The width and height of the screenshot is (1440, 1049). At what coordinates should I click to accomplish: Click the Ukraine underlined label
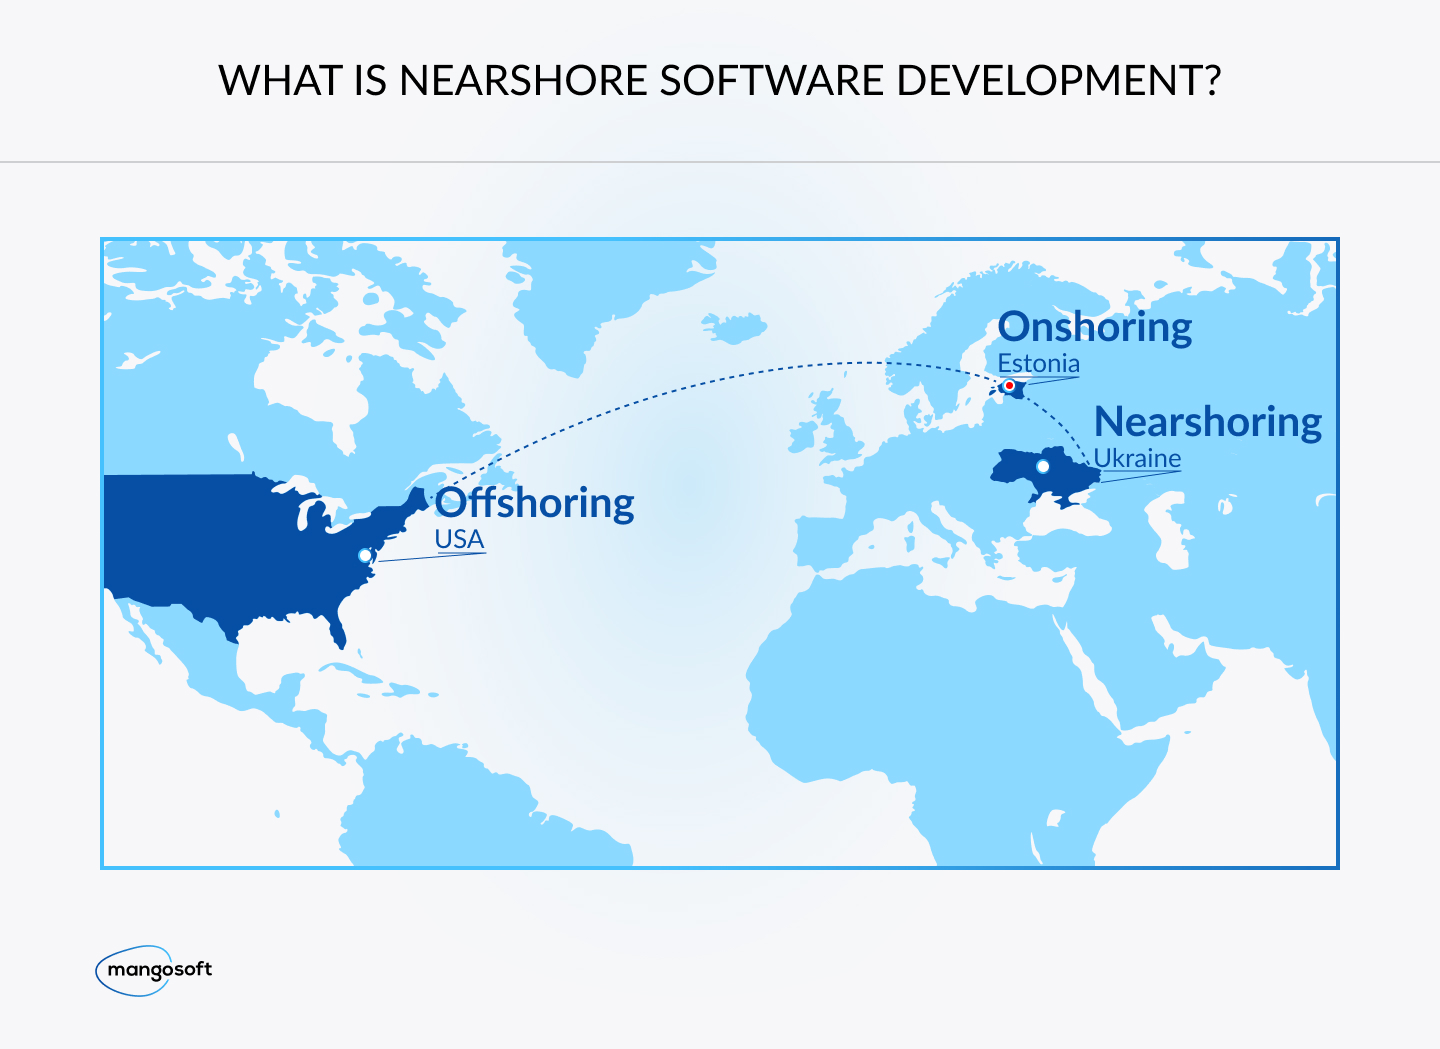point(1137,458)
